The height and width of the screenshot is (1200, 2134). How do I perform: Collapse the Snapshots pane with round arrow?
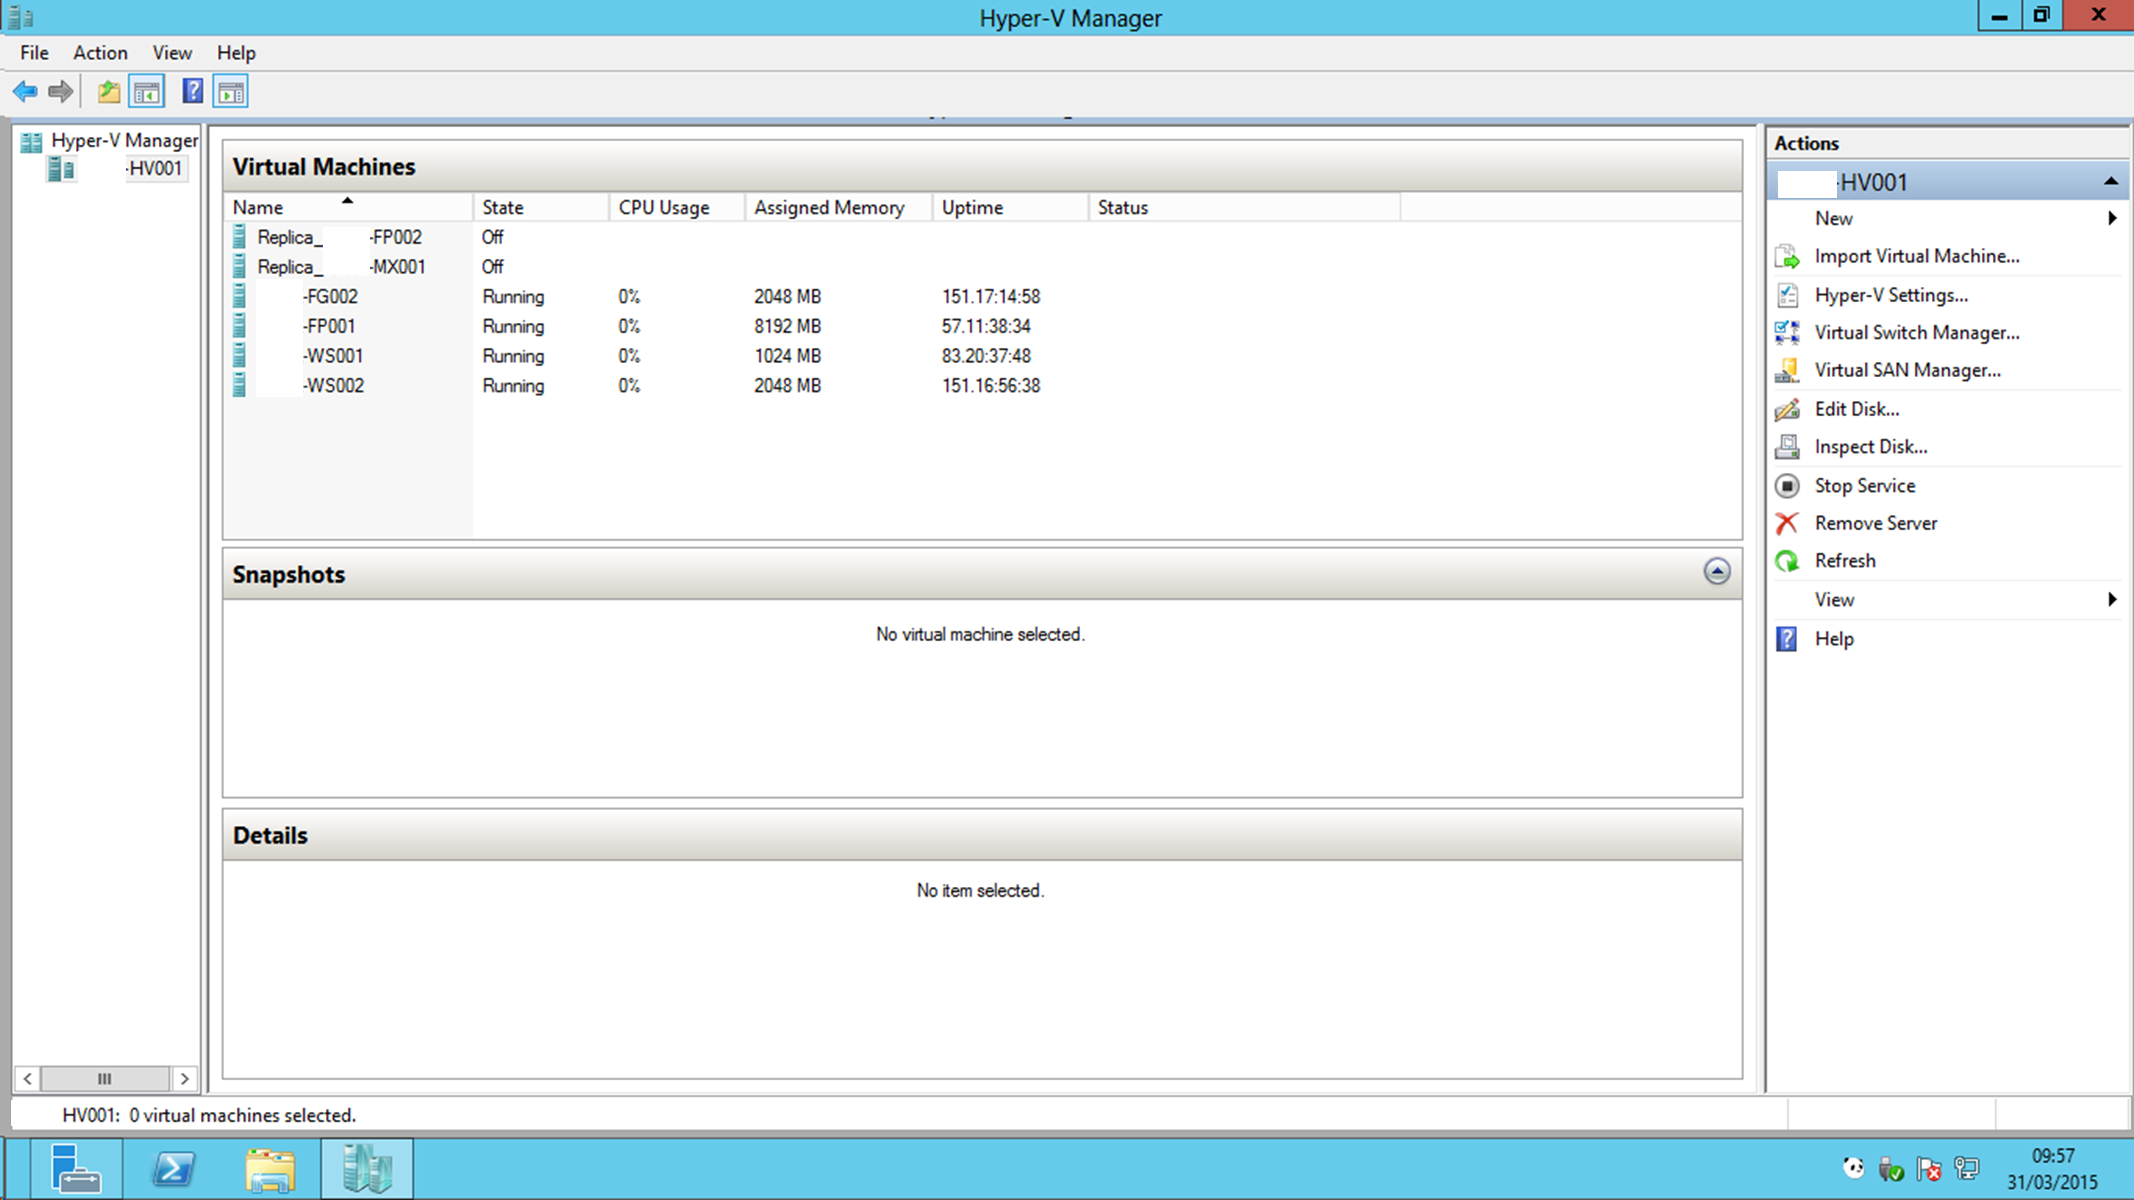point(1717,571)
